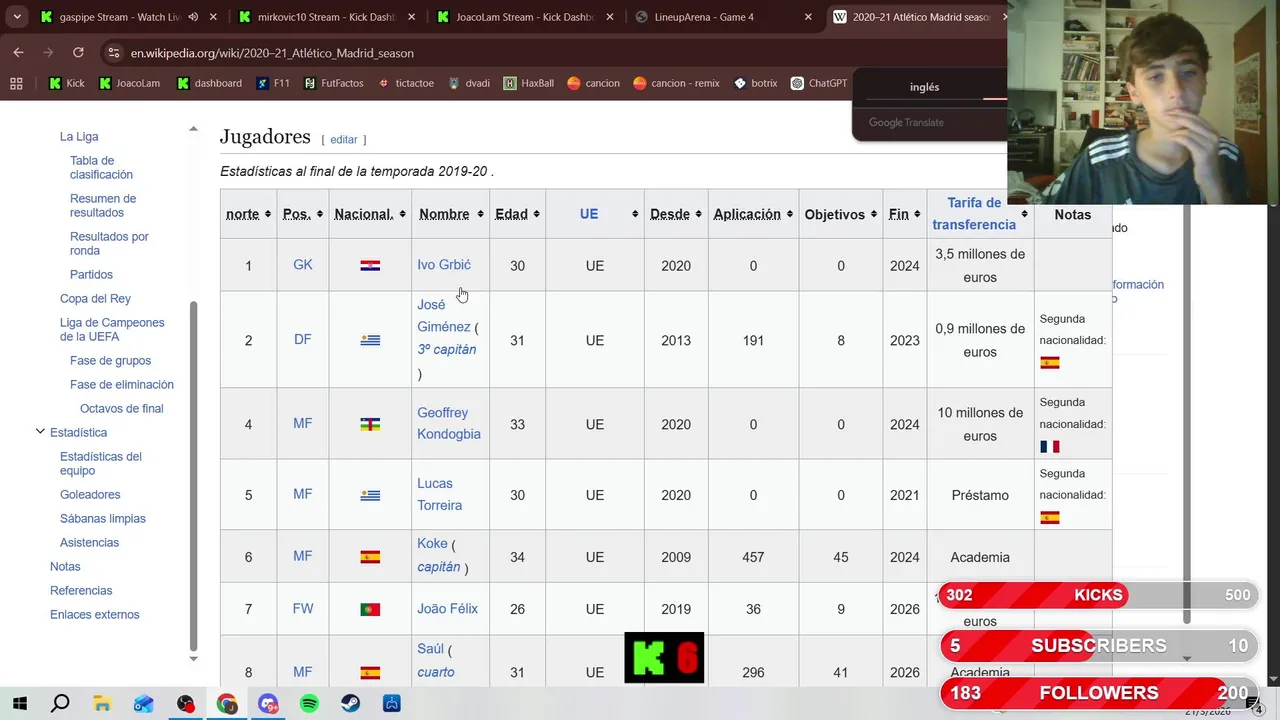Open the JoacoLam bookmark
Screen dimensions: 1280x720
click(129, 83)
